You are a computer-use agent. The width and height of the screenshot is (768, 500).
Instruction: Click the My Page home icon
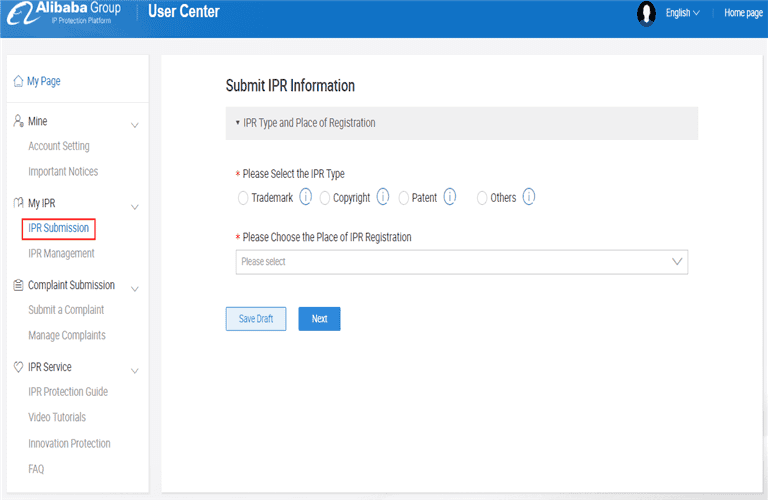[x=18, y=81]
